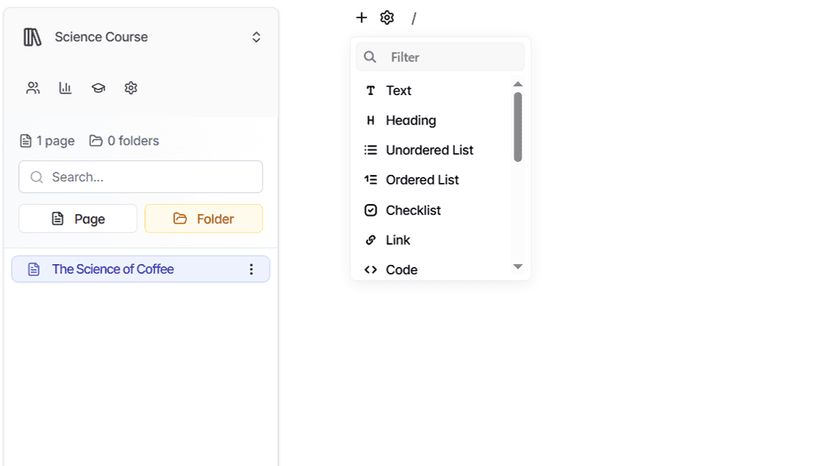Click the plus icon to add block

(361, 18)
